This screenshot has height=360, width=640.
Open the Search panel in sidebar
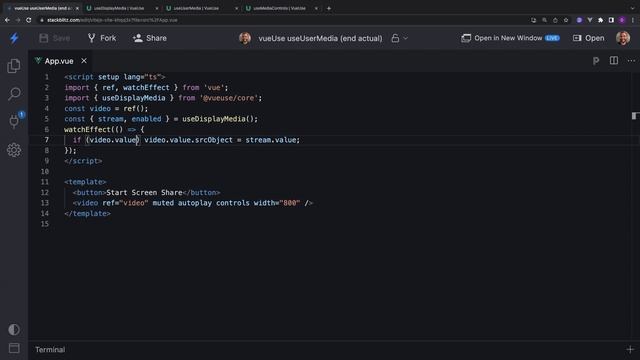[14, 94]
